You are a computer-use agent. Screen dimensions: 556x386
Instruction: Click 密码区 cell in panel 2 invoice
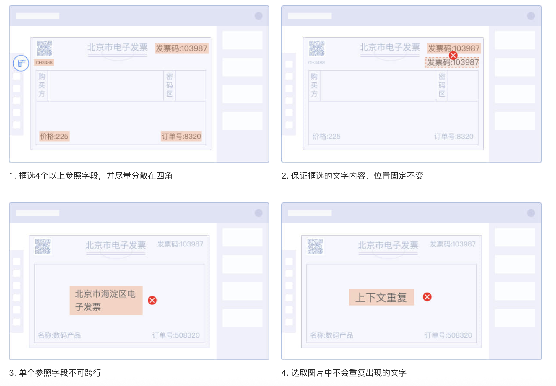(x=442, y=85)
